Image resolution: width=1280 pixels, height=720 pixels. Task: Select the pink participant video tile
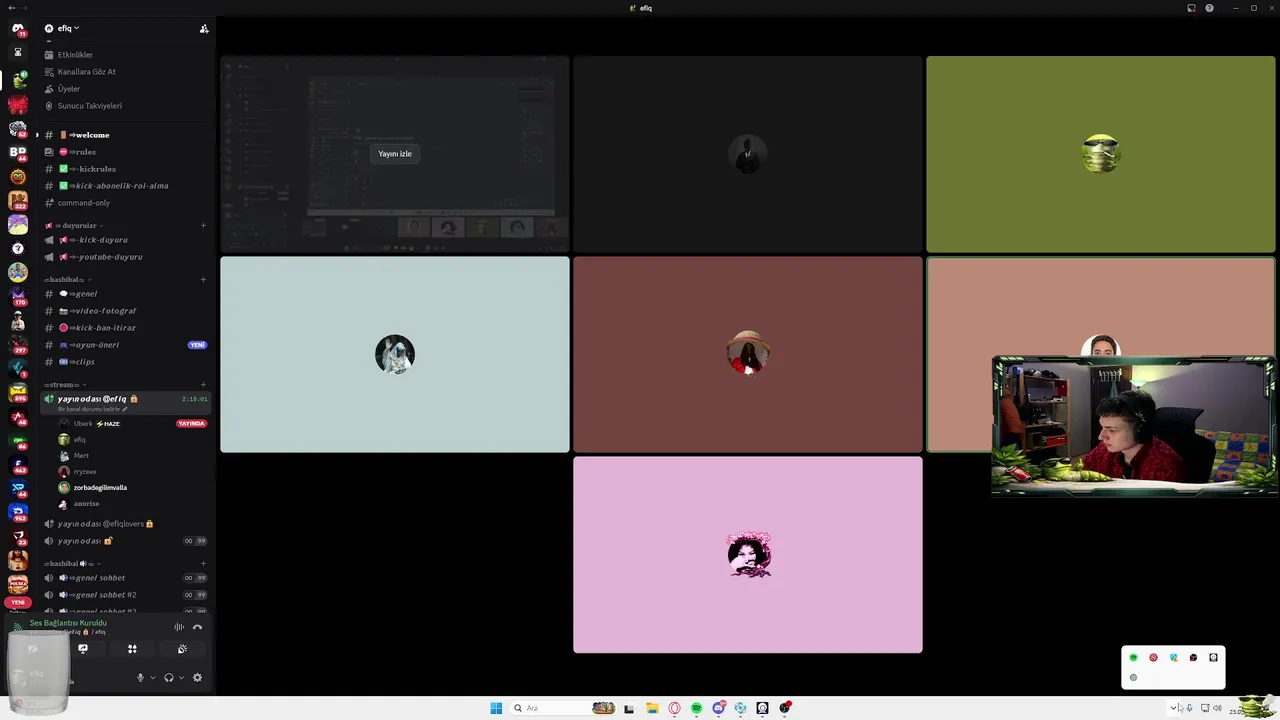click(748, 555)
